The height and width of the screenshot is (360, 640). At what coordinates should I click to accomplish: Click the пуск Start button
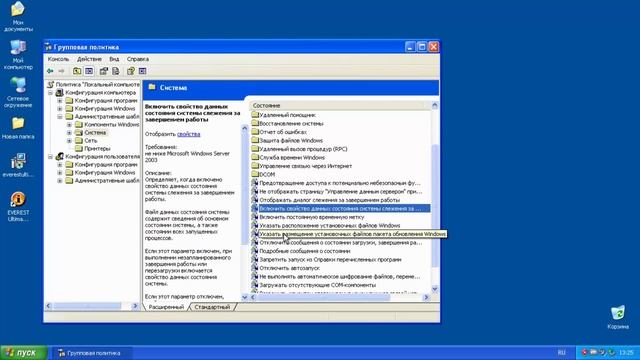coord(24,353)
